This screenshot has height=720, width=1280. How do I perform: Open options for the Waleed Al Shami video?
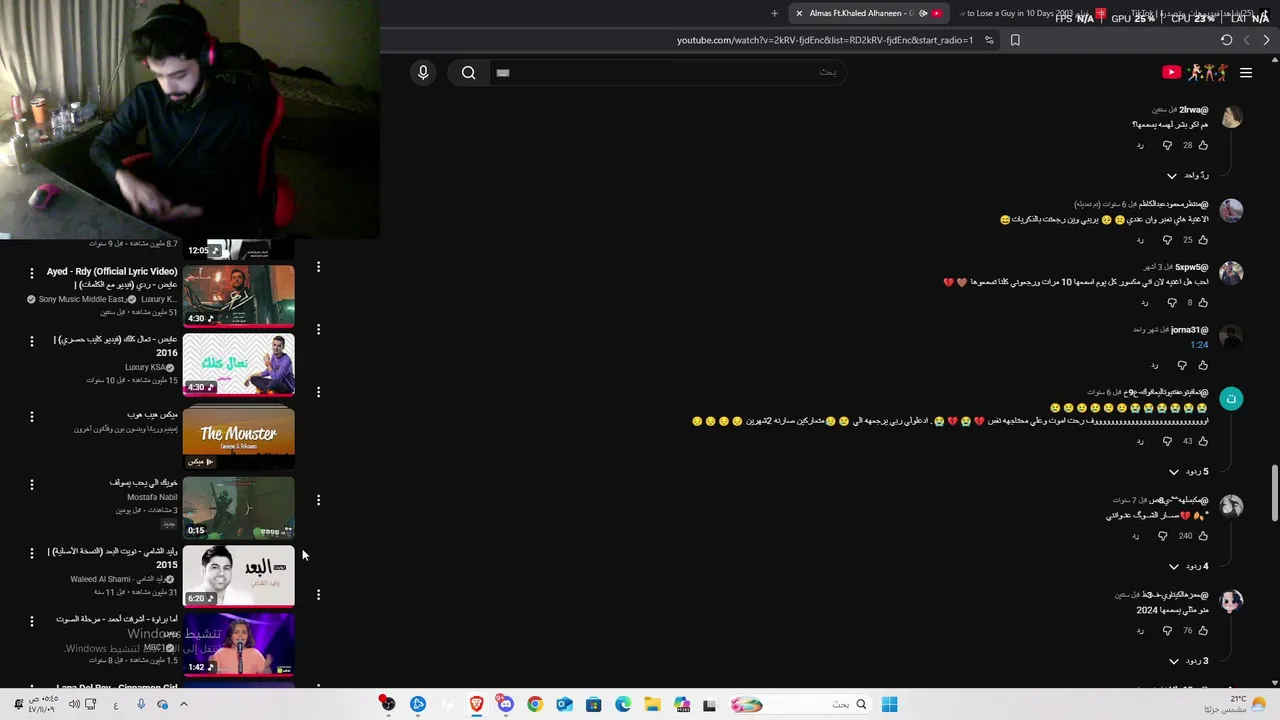click(x=31, y=552)
